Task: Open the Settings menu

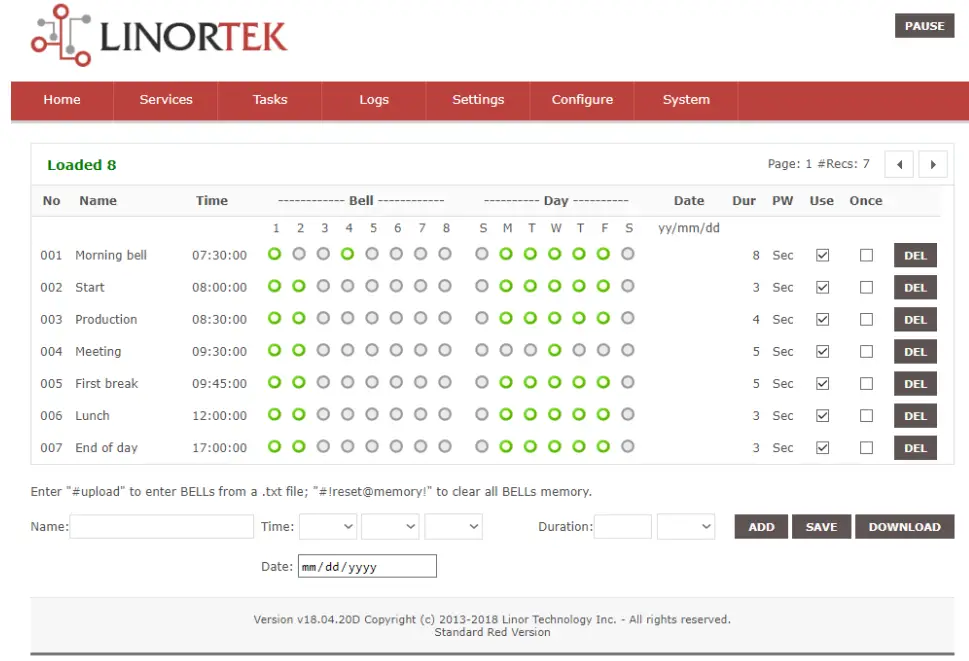Action: click(477, 100)
